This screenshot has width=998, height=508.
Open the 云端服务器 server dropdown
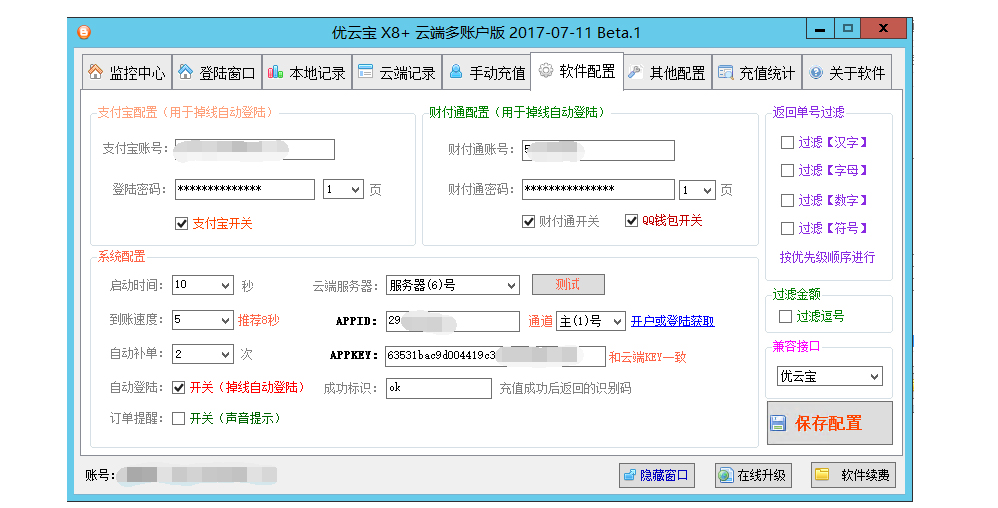click(x=453, y=285)
